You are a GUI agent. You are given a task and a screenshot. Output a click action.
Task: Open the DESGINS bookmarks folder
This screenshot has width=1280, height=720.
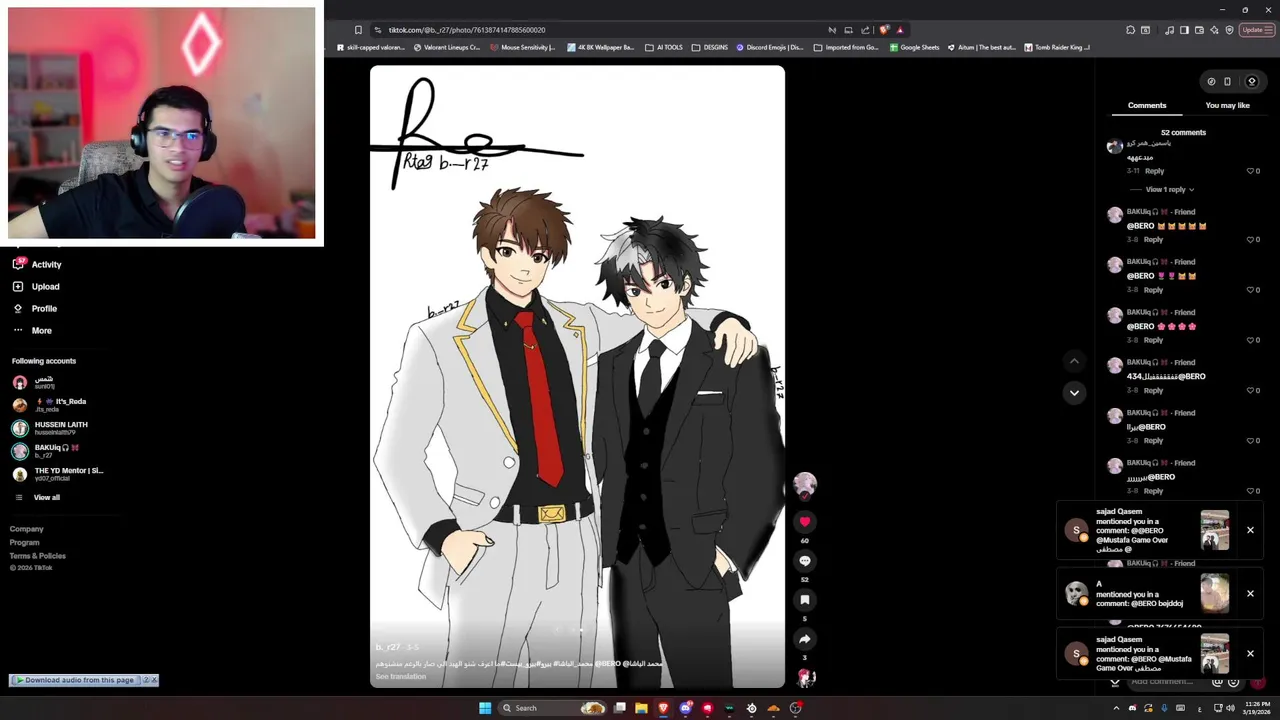(x=710, y=47)
